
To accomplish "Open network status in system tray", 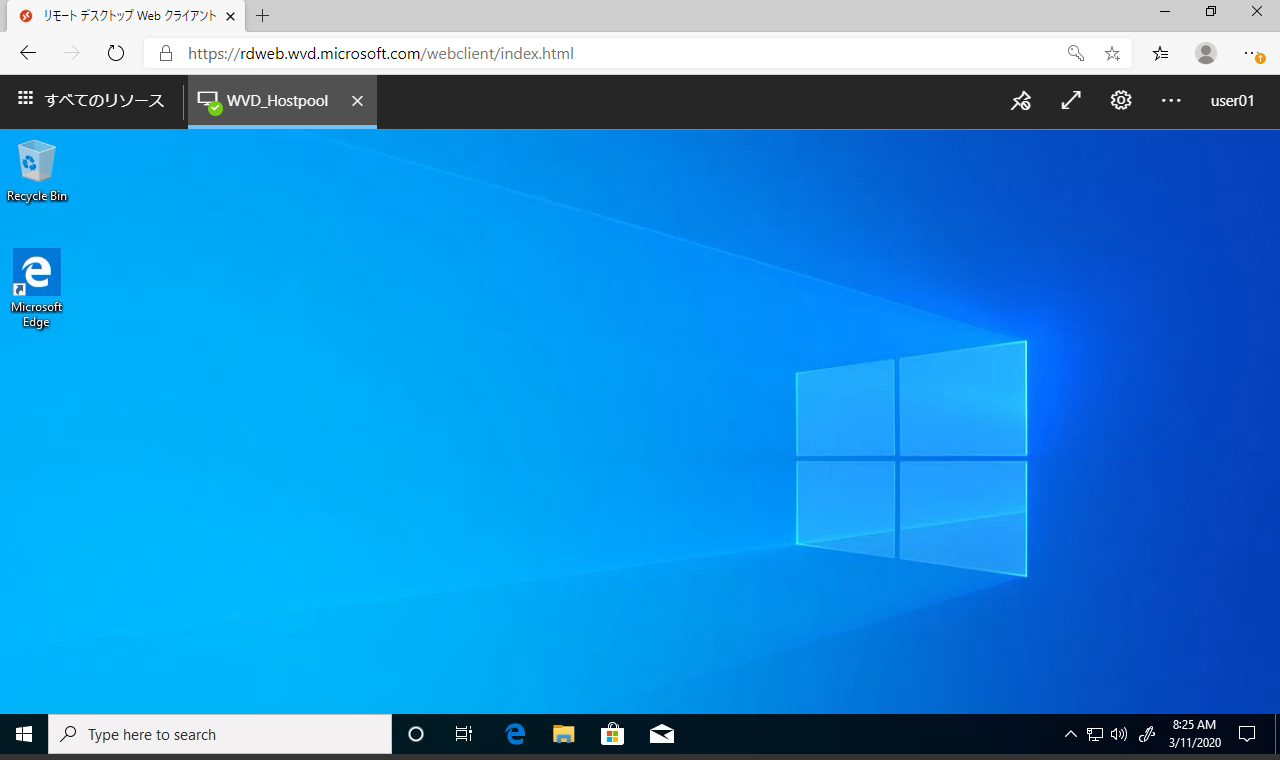I will tap(1095, 734).
